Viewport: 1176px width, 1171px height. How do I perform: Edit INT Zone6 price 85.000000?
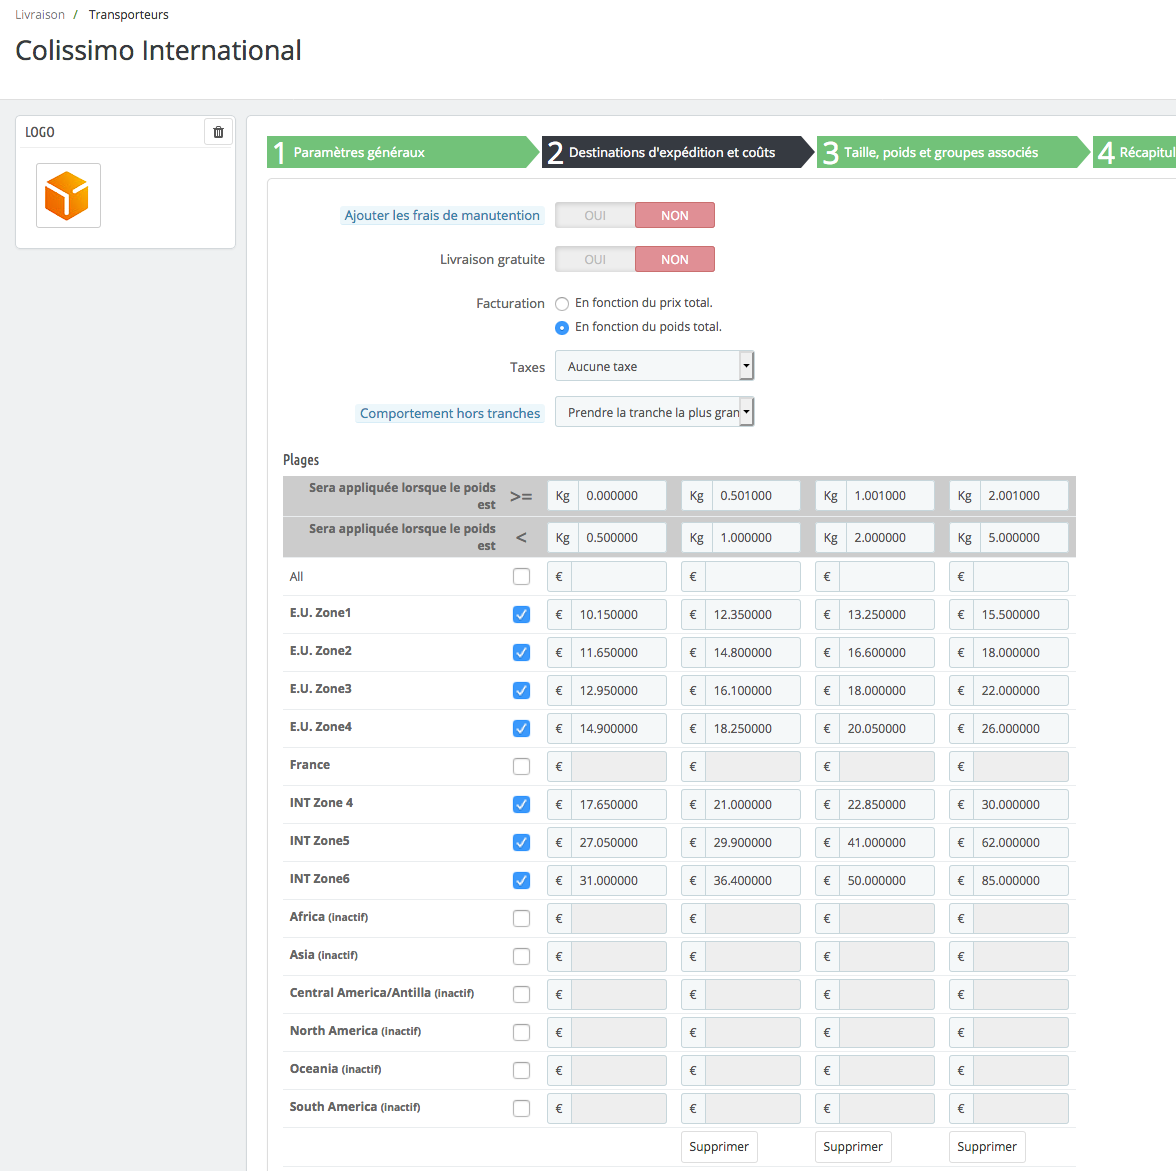click(1021, 881)
